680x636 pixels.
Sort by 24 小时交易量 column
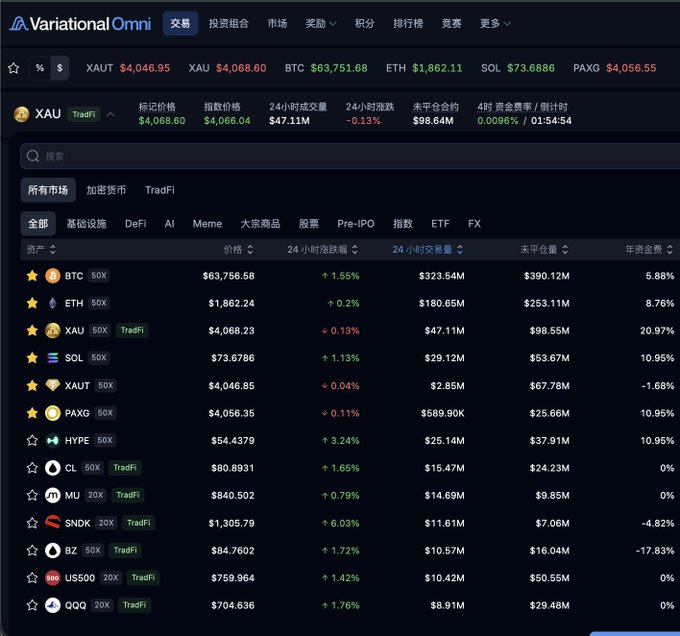click(x=428, y=249)
